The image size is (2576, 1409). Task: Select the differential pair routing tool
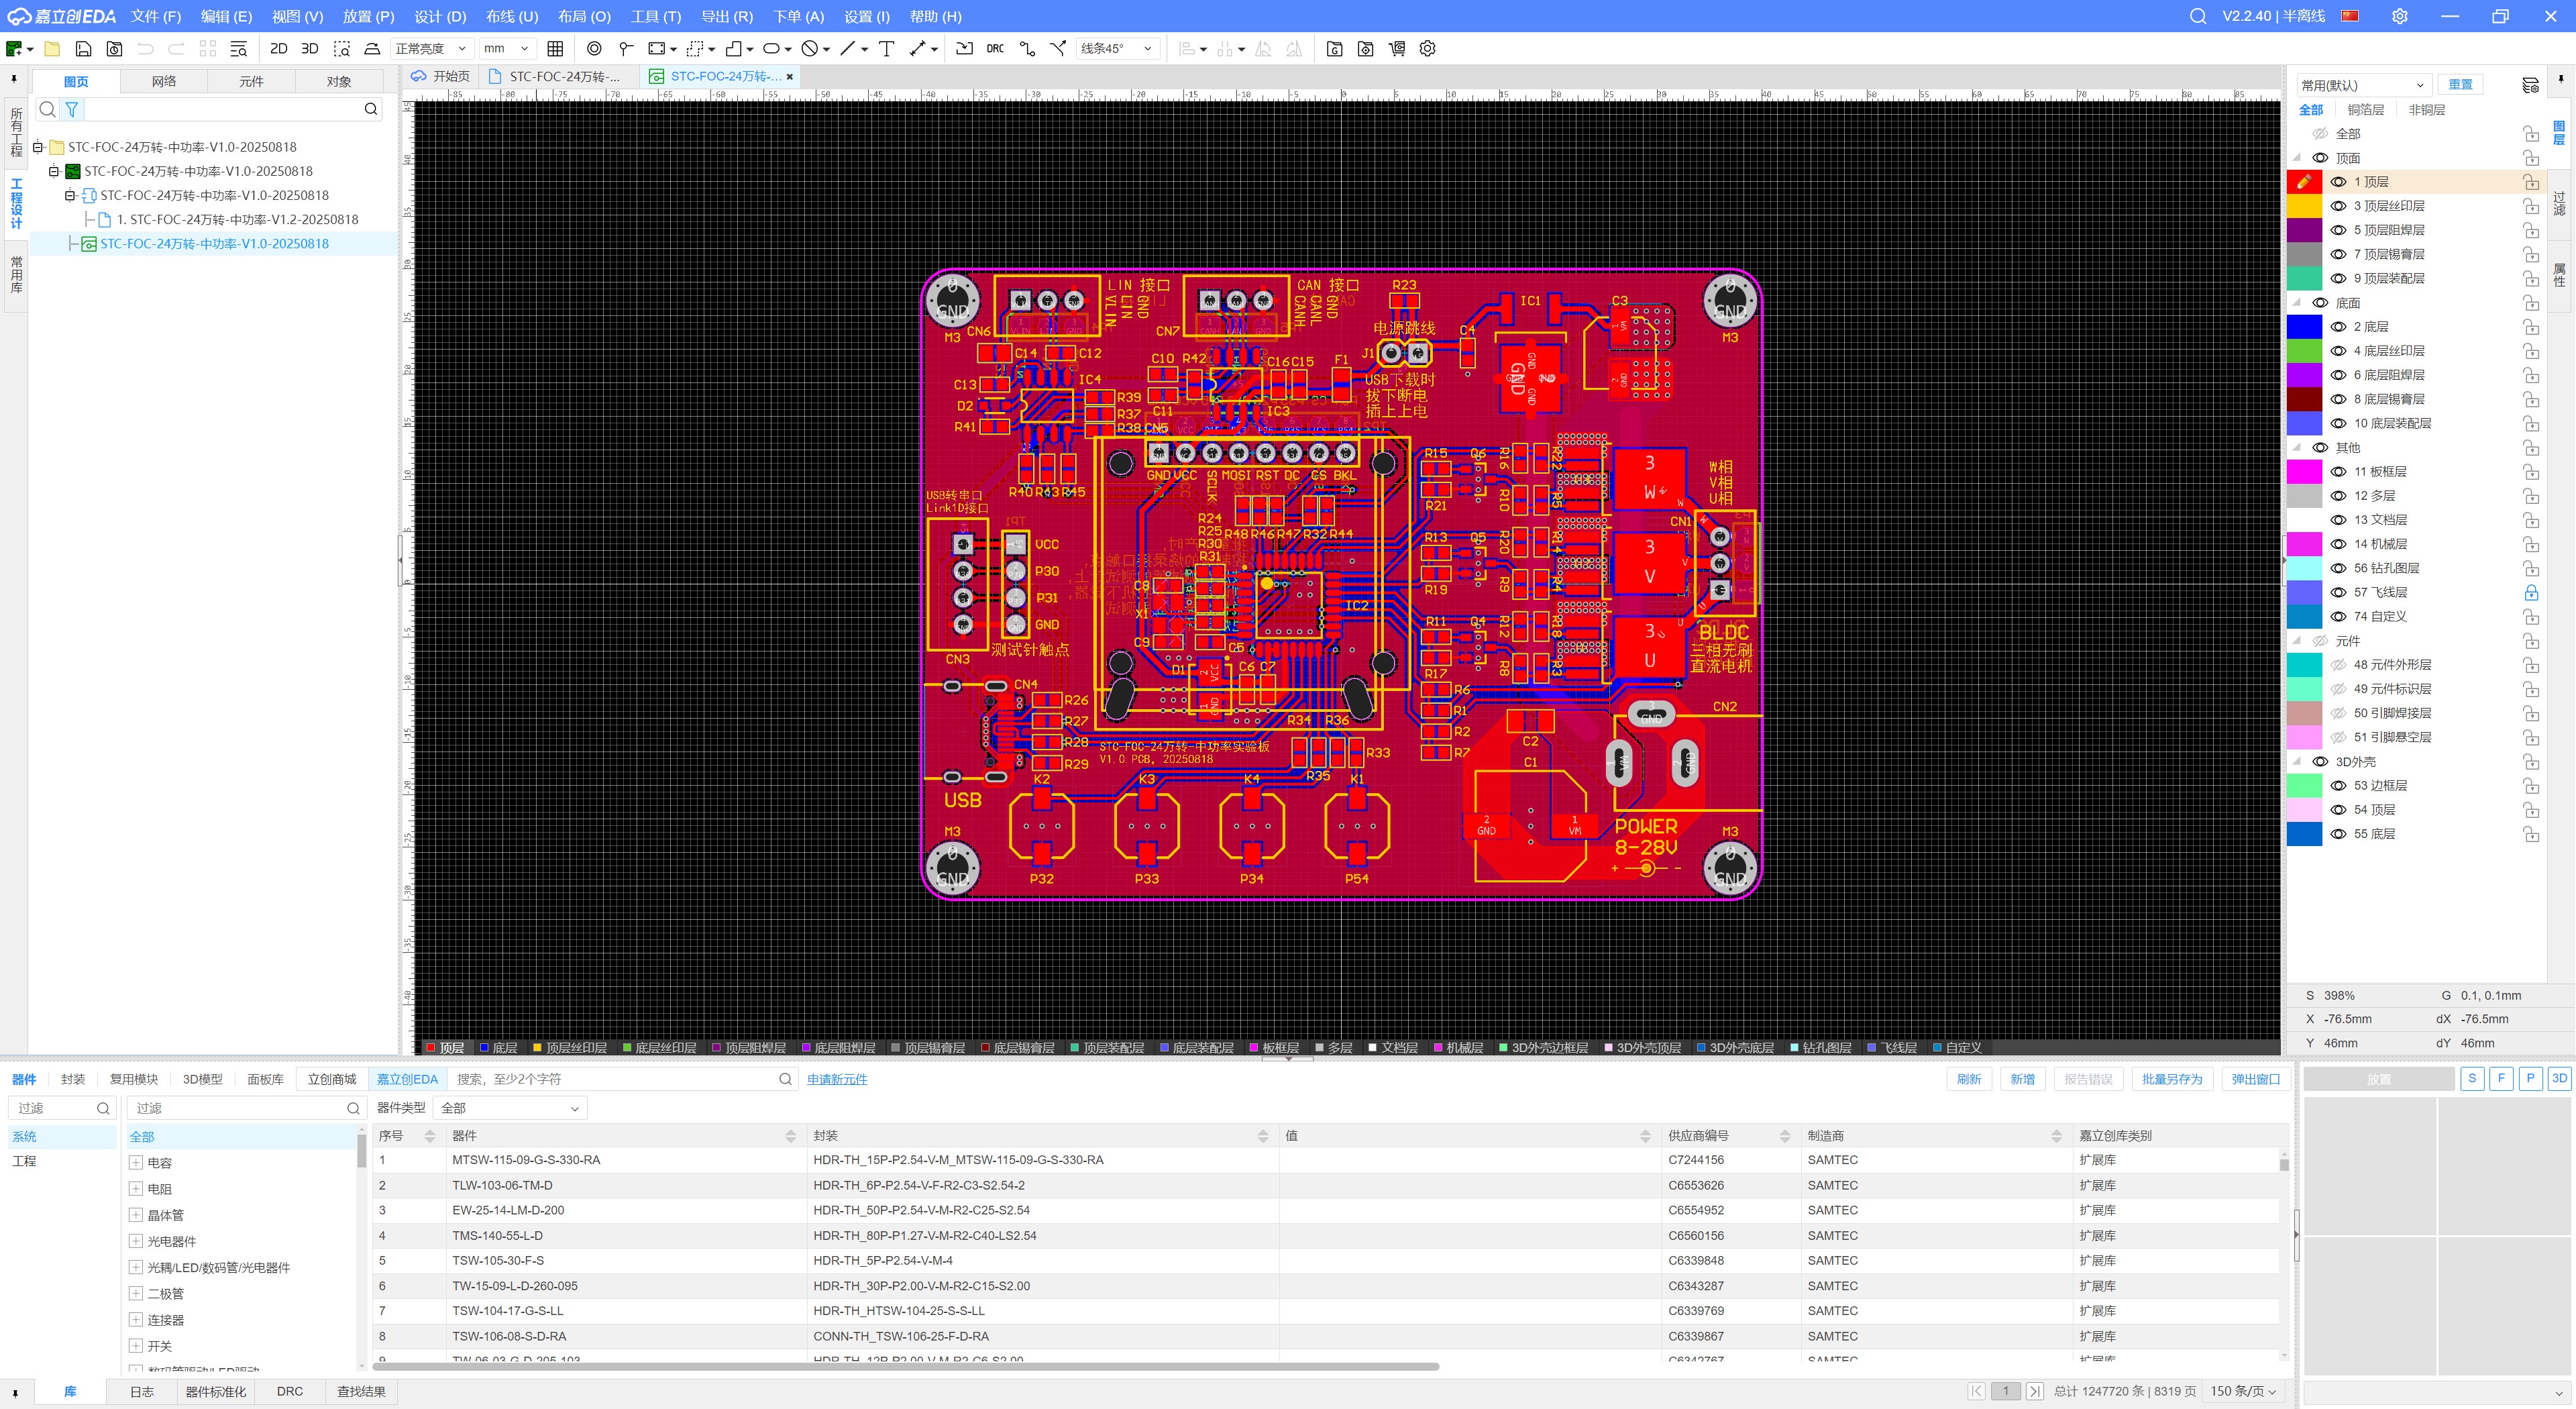click(1058, 48)
